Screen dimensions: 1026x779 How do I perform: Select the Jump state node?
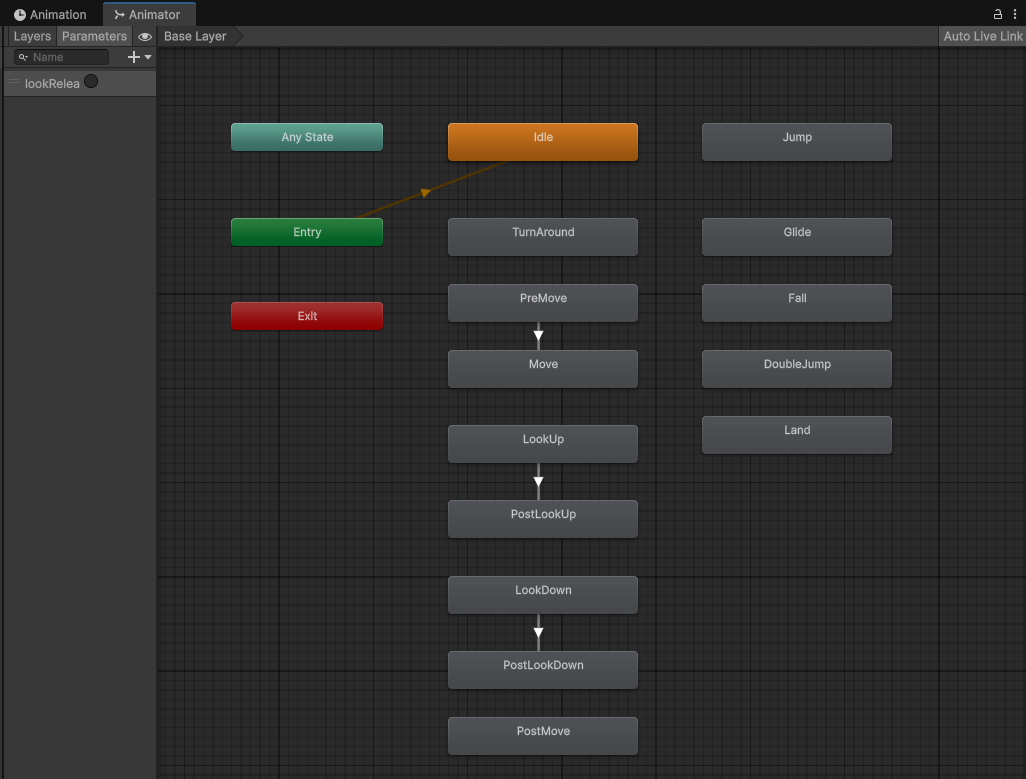[796, 142]
